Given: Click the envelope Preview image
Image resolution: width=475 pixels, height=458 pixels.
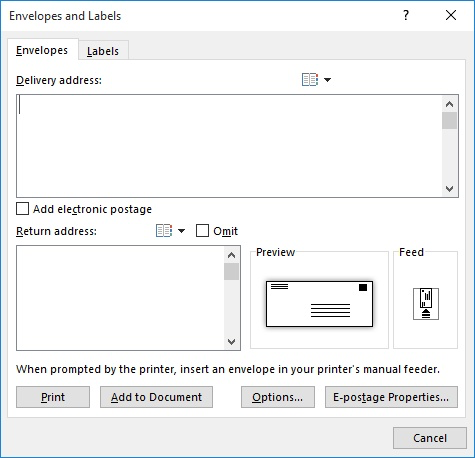Looking at the screenshot, I should (319, 304).
